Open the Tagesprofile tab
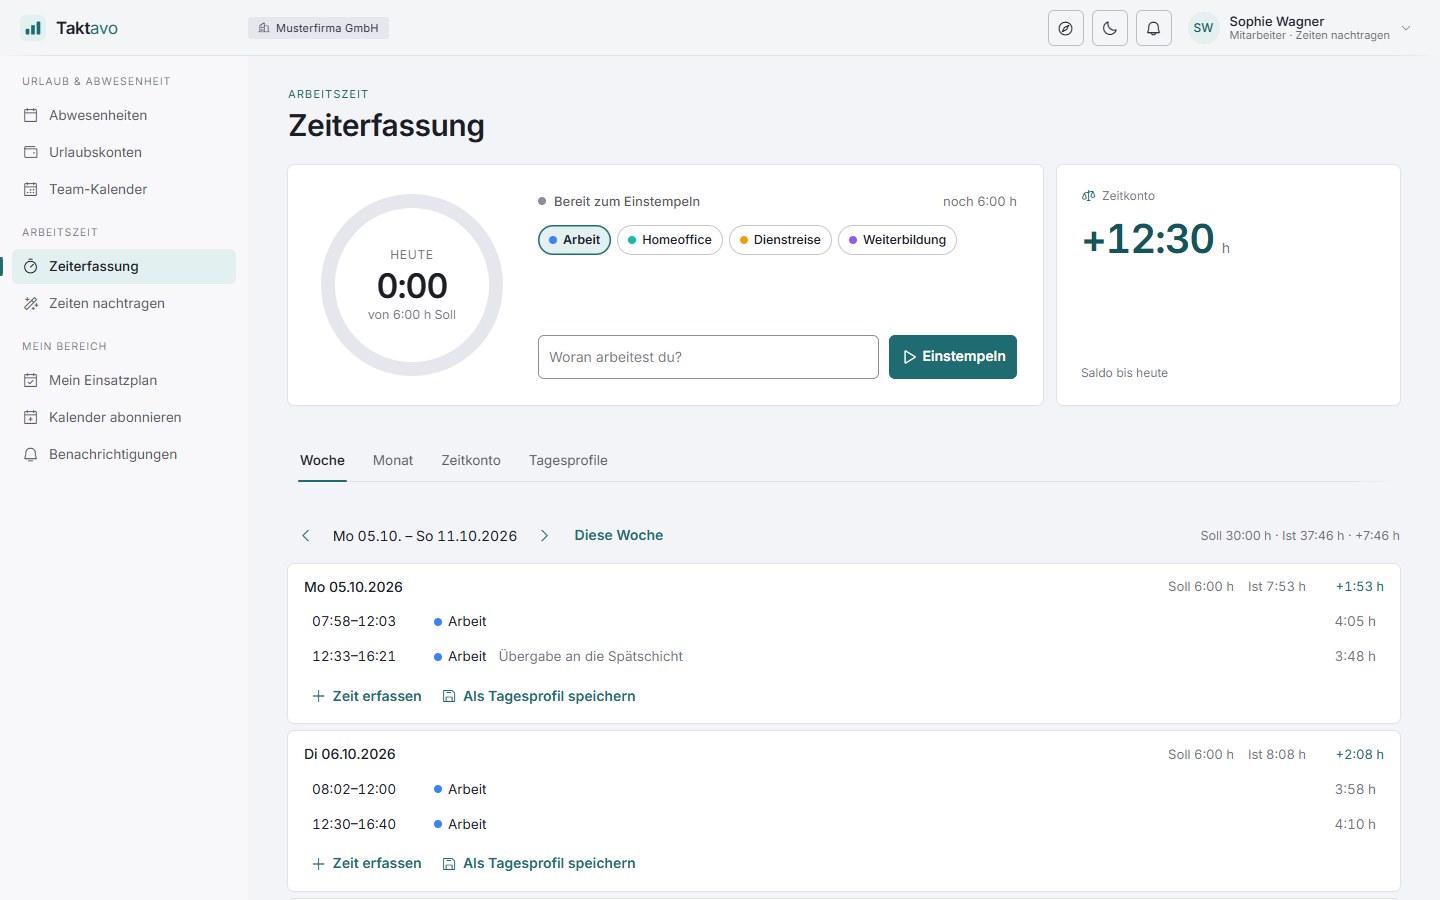1440x900 pixels. pos(568,460)
